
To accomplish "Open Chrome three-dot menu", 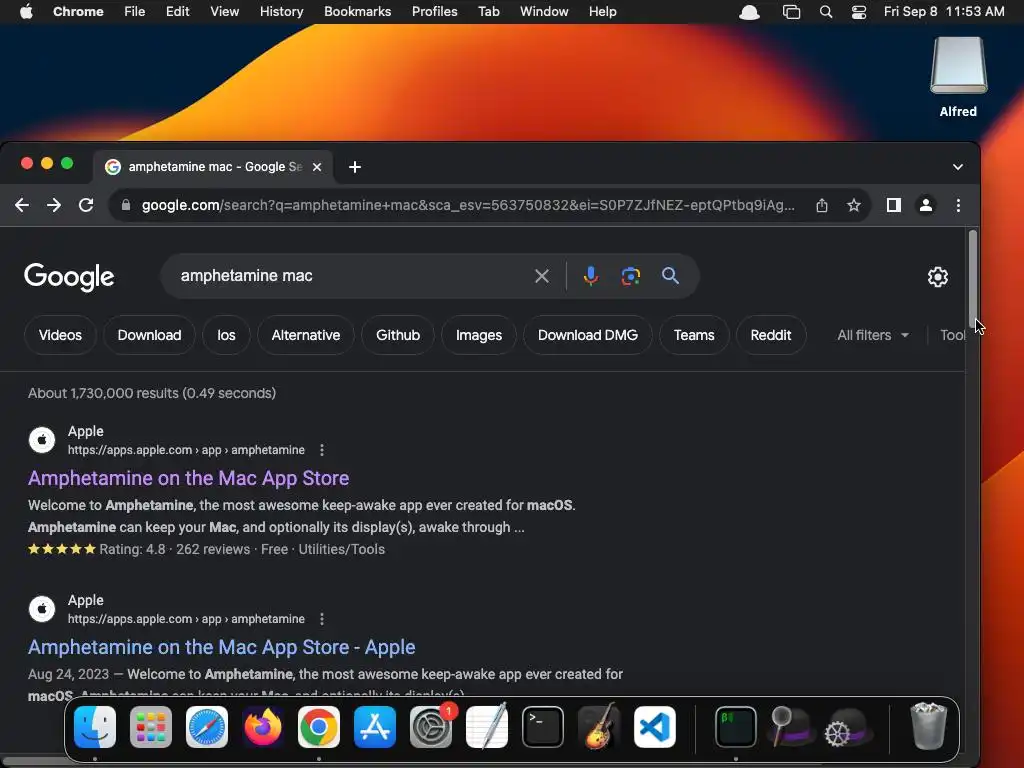I will (x=958, y=205).
